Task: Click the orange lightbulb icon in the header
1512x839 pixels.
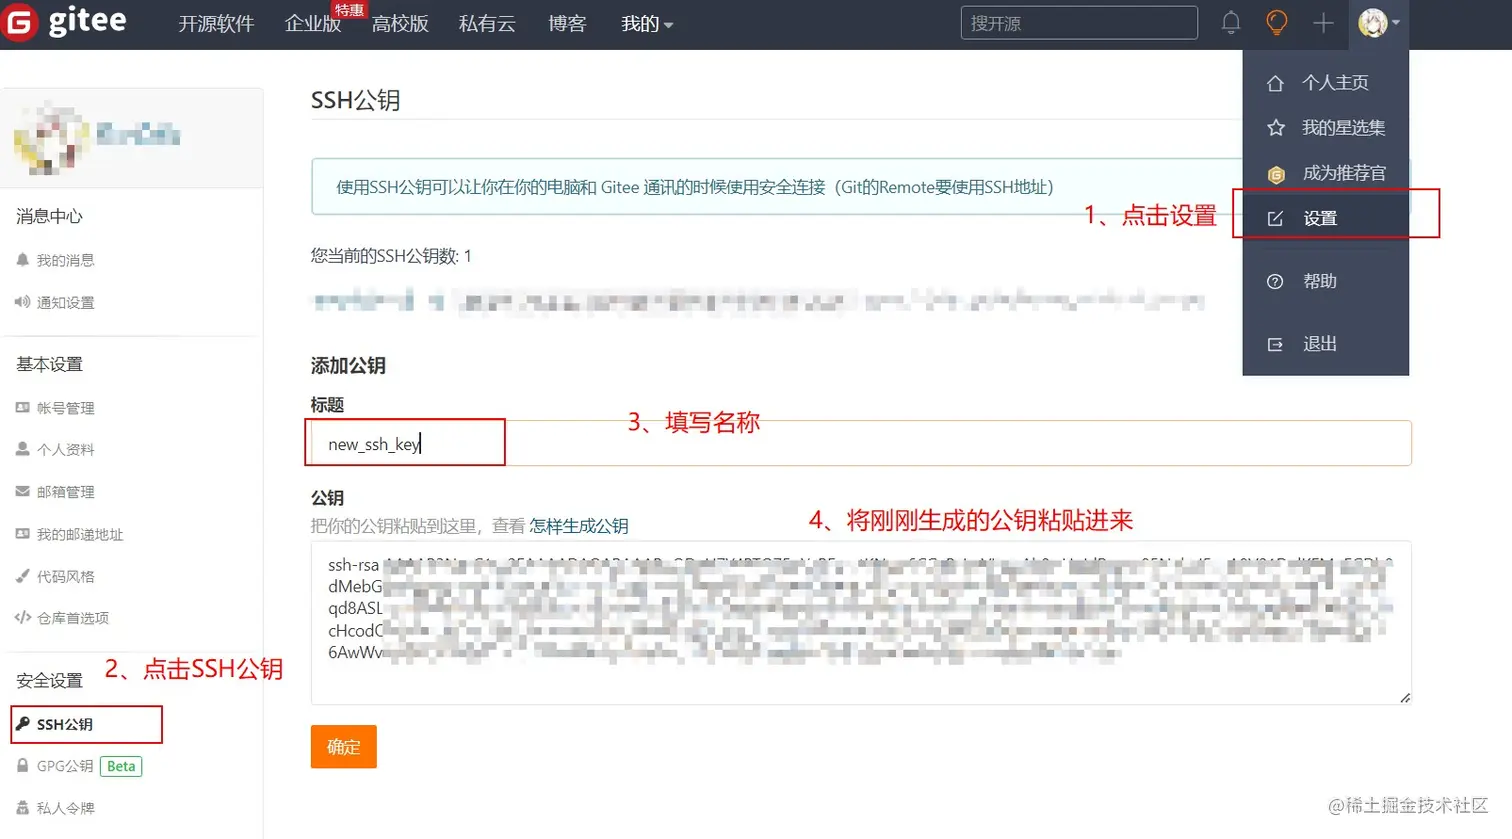Action: 1277,23
